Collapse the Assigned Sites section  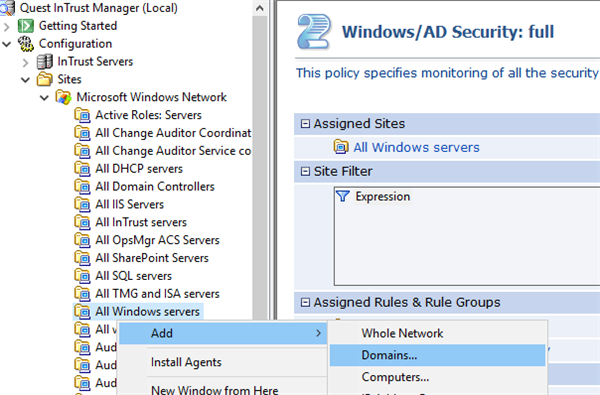pos(305,124)
